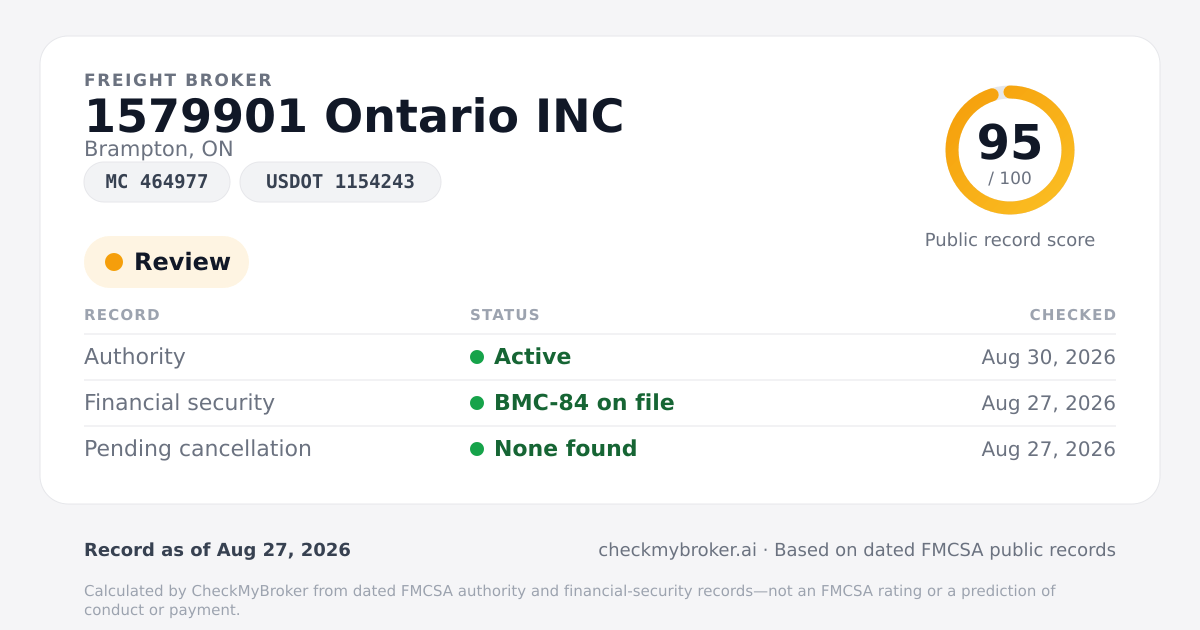Click the STATUS column header

(505, 315)
